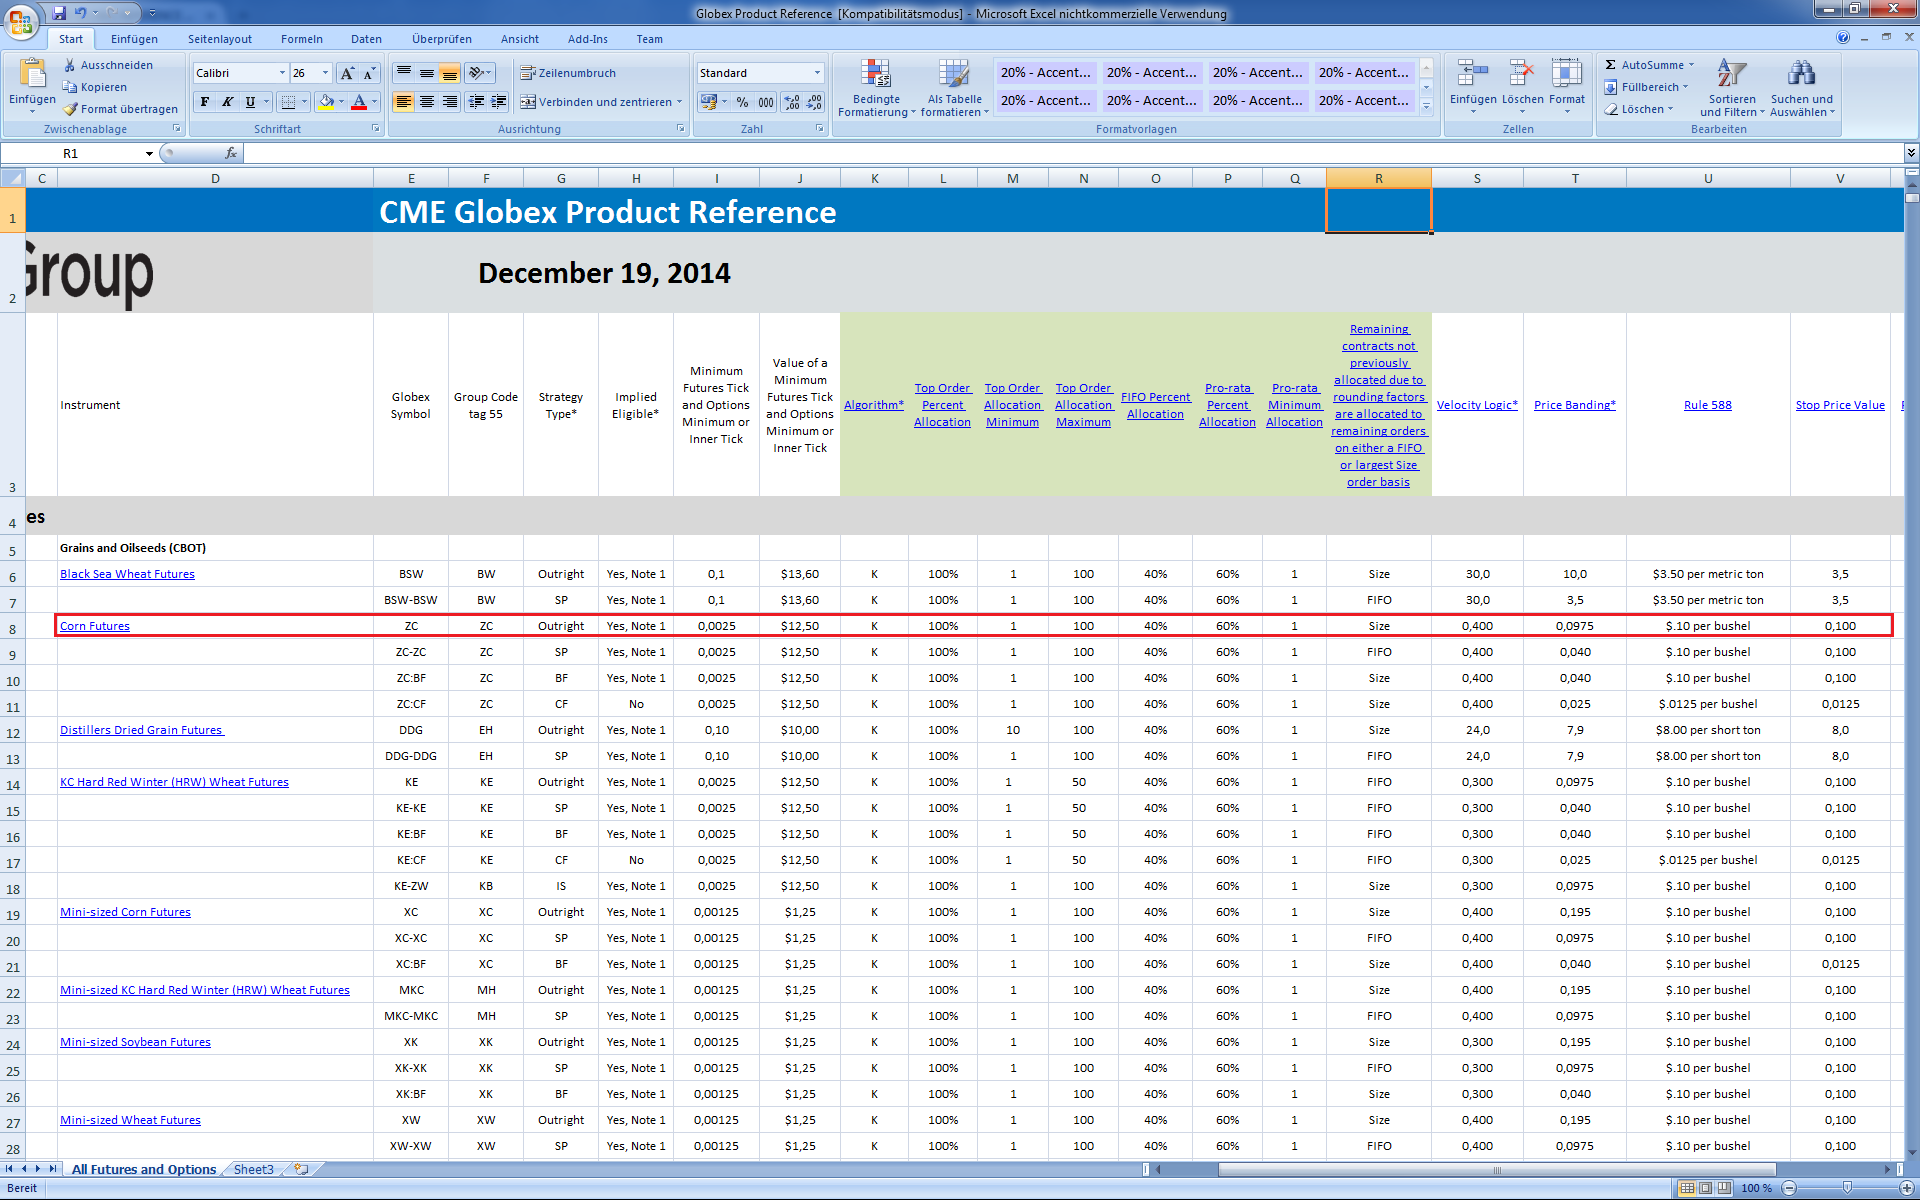Viewport: 1920px width, 1200px height.
Task: Expand the formula bar
Action: [x=1911, y=153]
